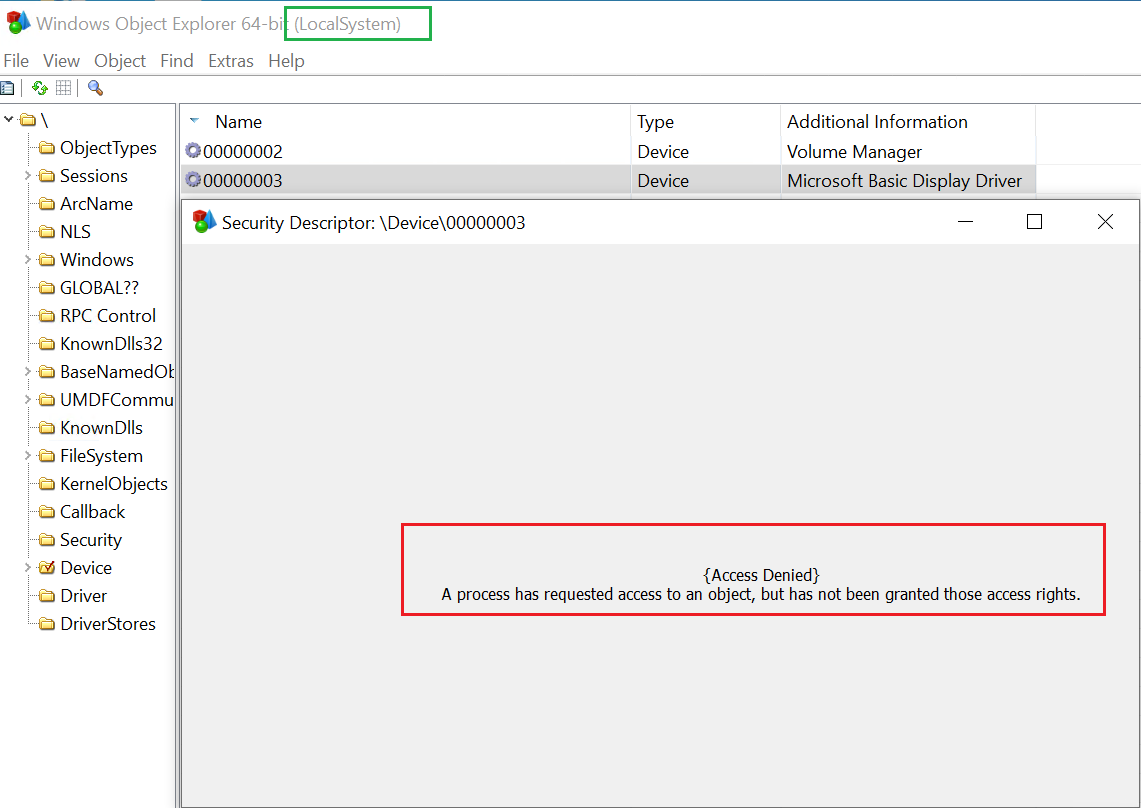Select the KernelObjects folder
Image resolution: width=1141 pixels, height=808 pixels.
coord(113,483)
